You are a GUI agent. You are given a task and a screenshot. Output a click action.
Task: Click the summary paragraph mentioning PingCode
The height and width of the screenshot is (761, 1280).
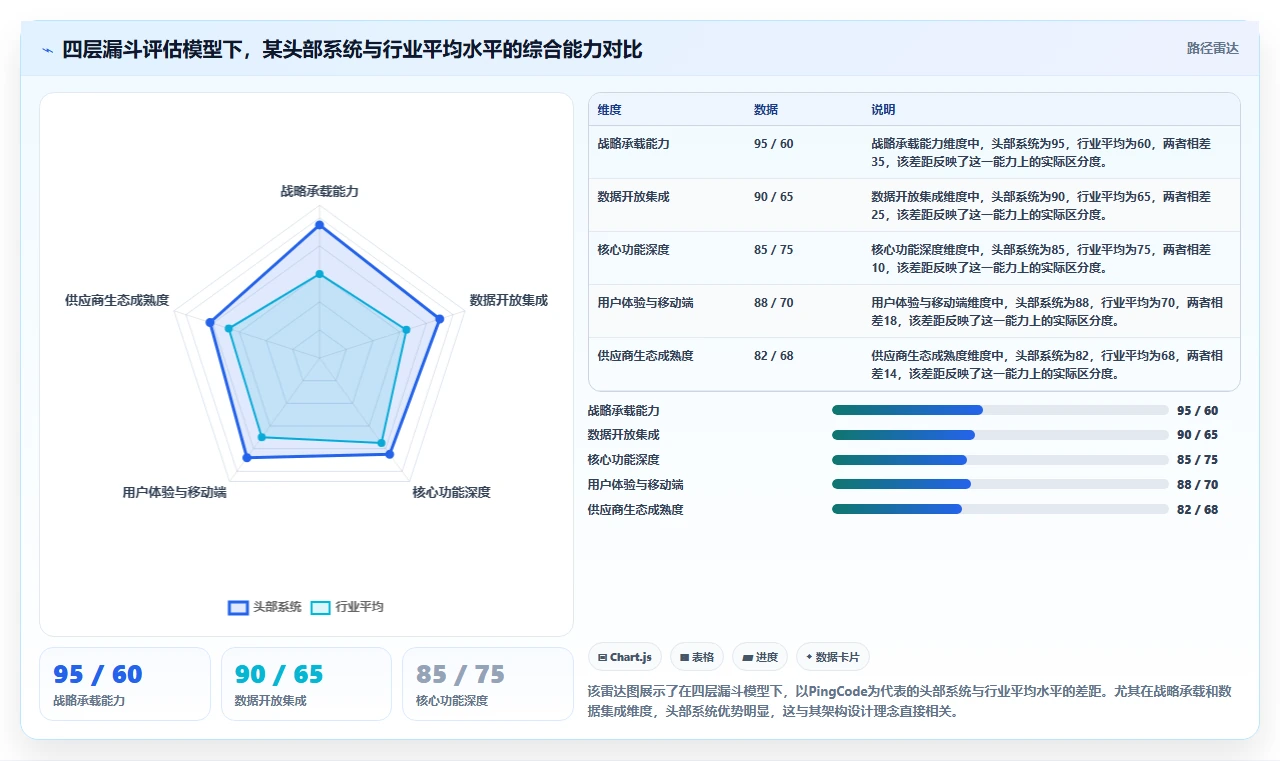910,702
